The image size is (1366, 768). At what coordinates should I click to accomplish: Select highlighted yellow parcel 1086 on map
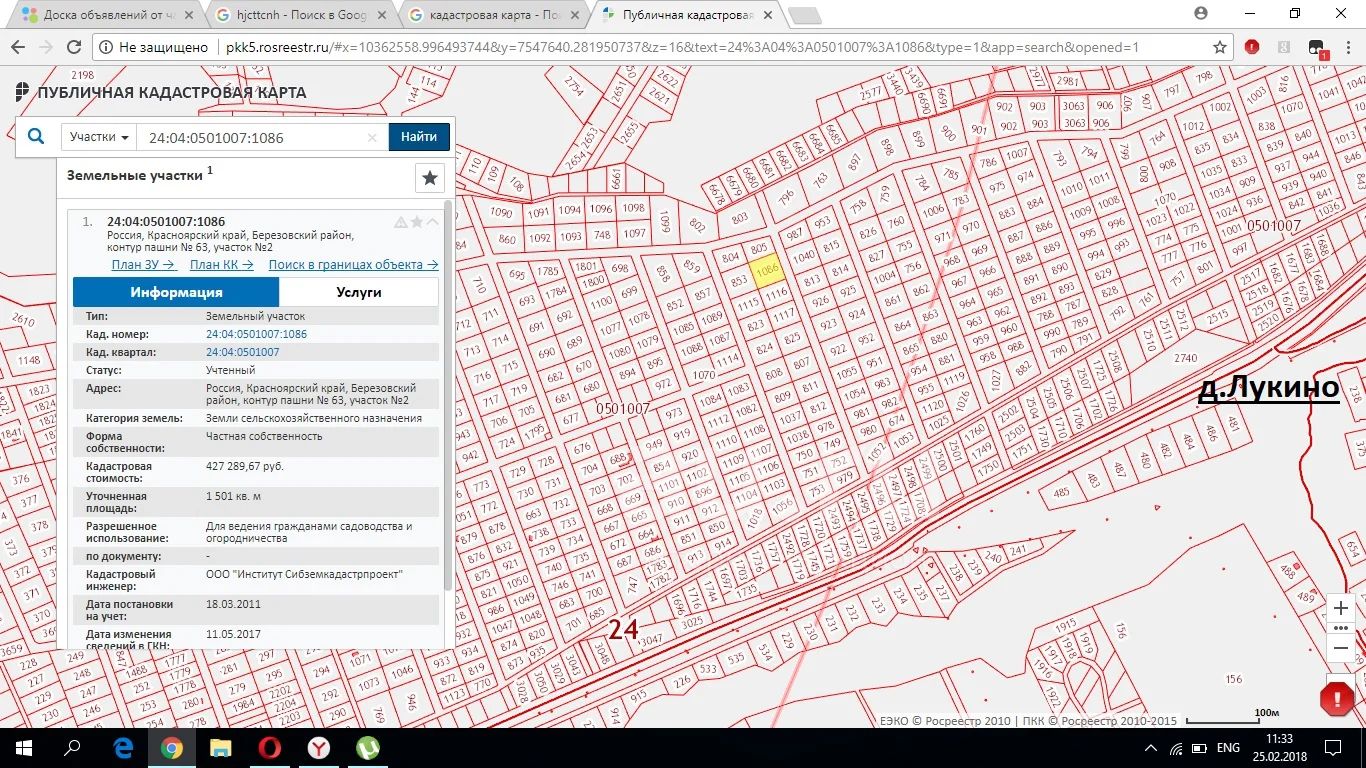[767, 271]
